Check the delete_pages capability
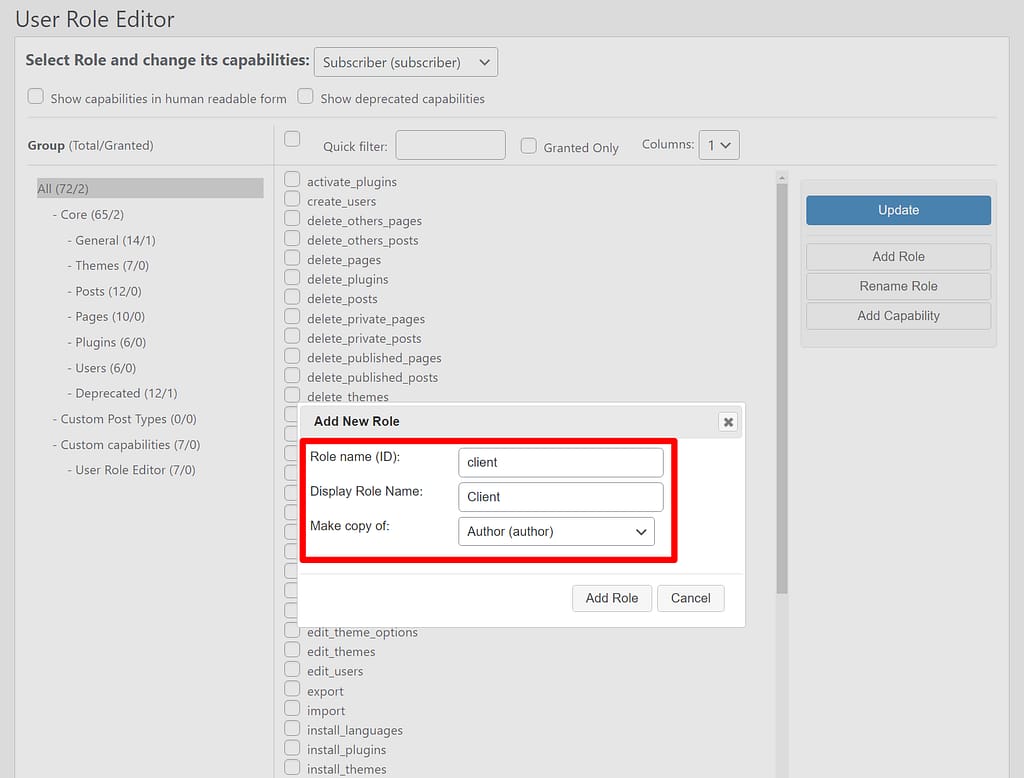The image size is (1024, 778). [292, 258]
